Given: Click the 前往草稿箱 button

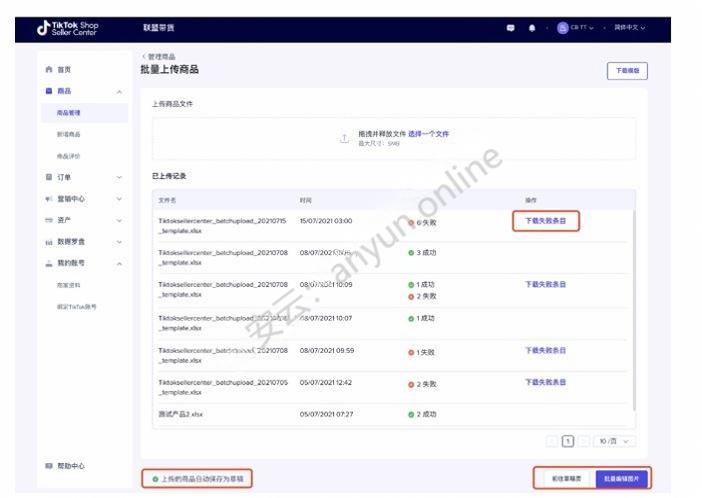Looking at the screenshot, I should (x=566, y=479).
